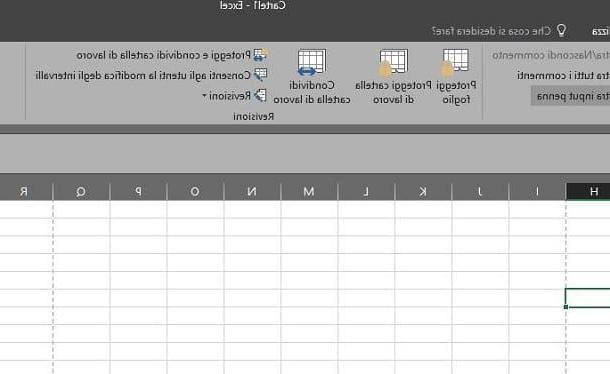Click the 'Cartel1 - Excel' window title
This screenshot has height=374, width=610.
coord(253,5)
